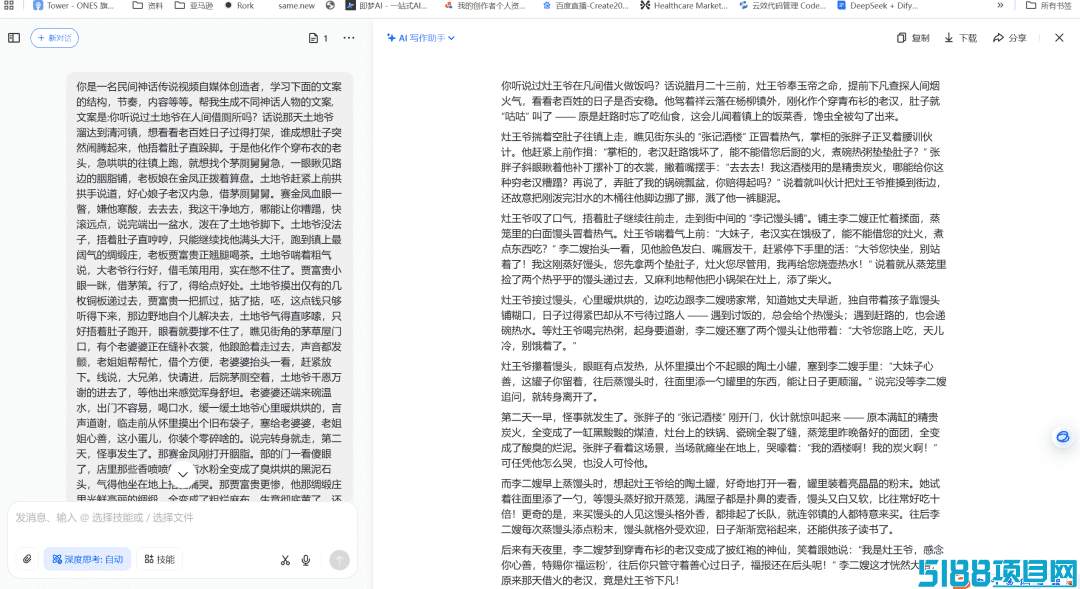Viewport: 1080px width, 589px height.
Task: Open the 即梦AI bookmark
Action: [386, 6]
